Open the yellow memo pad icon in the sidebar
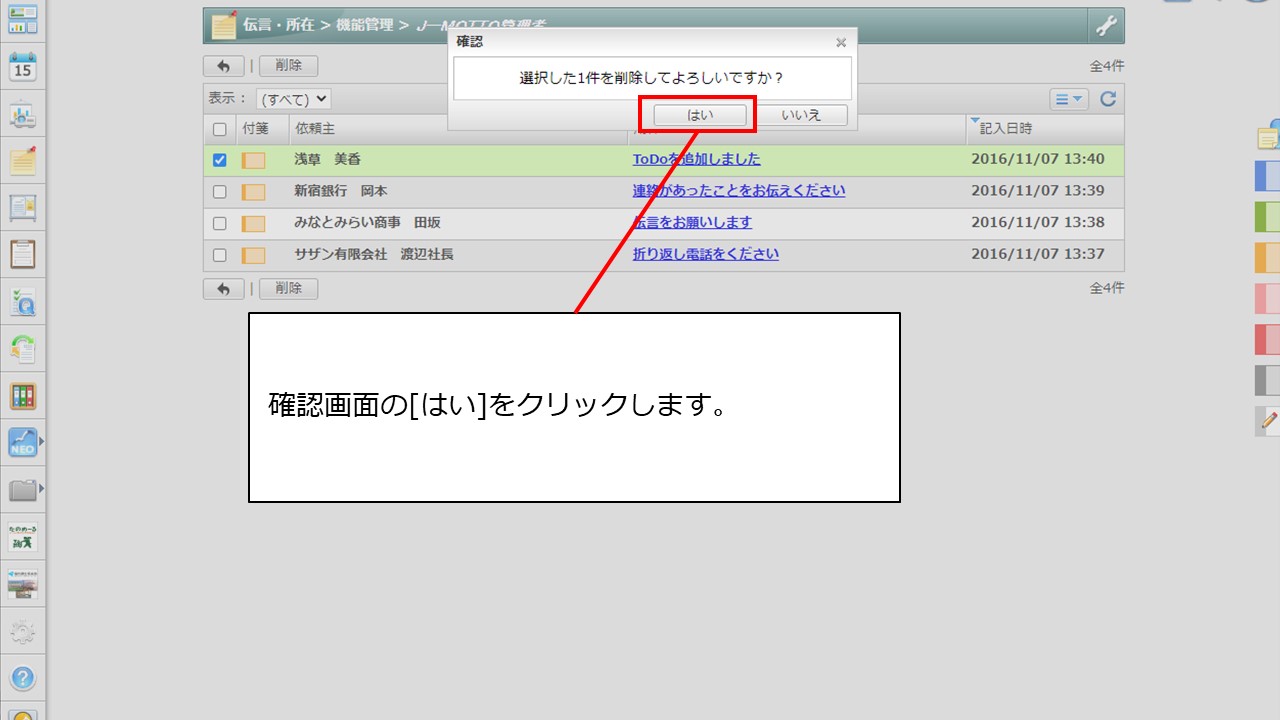The height and width of the screenshot is (720, 1280). click(x=22, y=161)
